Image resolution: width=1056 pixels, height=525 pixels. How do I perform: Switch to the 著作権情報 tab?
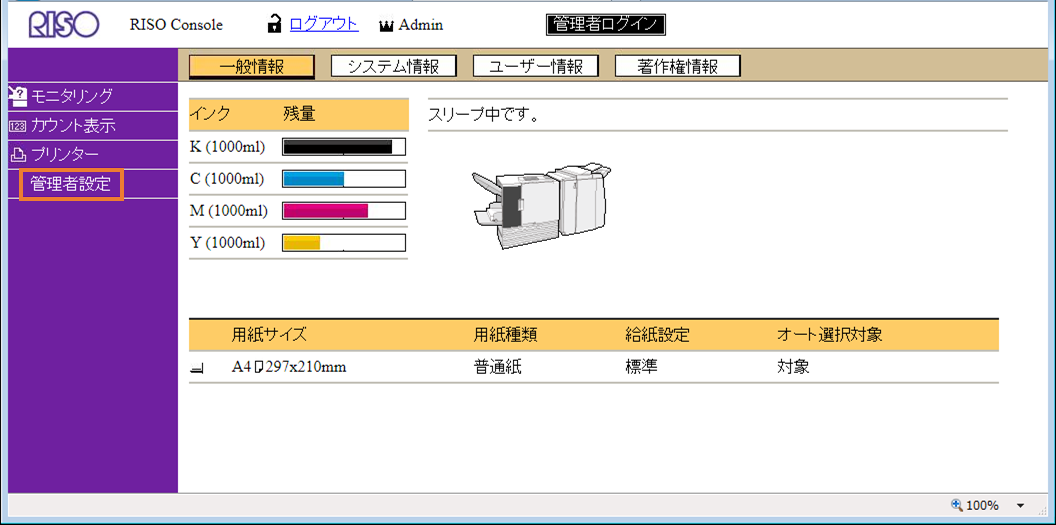pyautogui.click(x=678, y=66)
